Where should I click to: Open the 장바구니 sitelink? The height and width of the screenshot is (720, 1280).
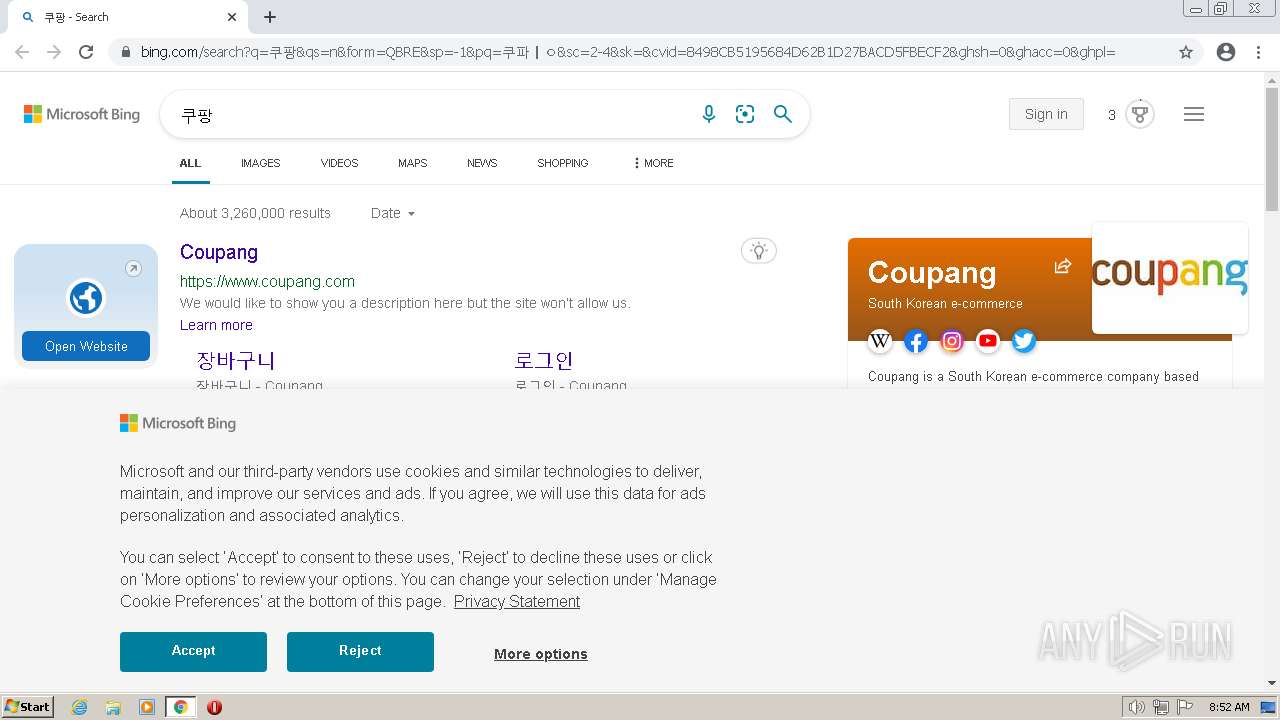pyautogui.click(x=236, y=360)
